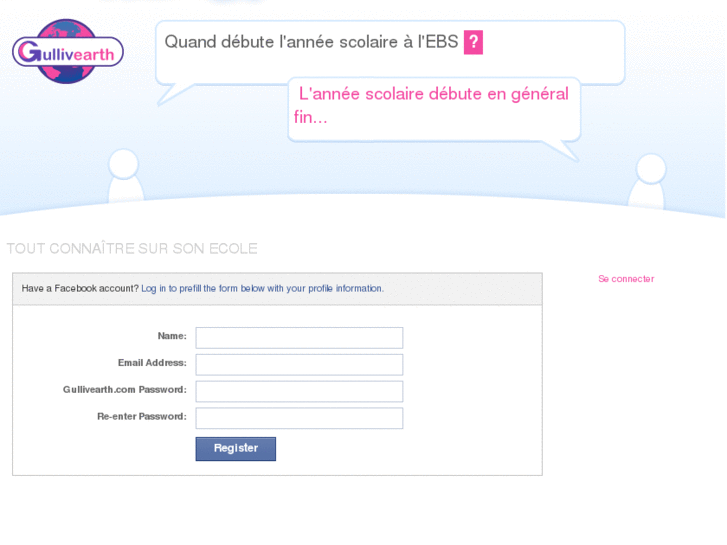Click the "Re-enter Password:" label
The image size is (727, 545).
click(x=142, y=416)
